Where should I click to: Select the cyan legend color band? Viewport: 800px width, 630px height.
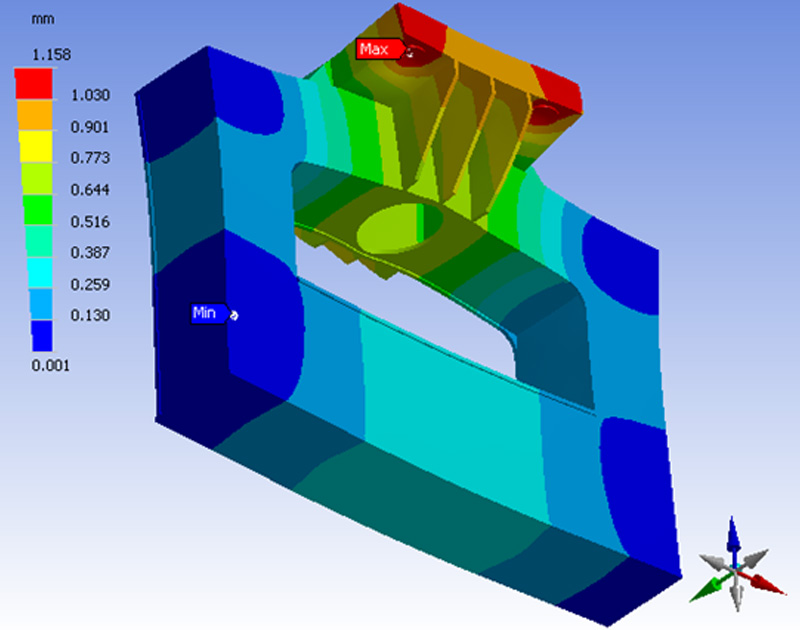pos(39,272)
